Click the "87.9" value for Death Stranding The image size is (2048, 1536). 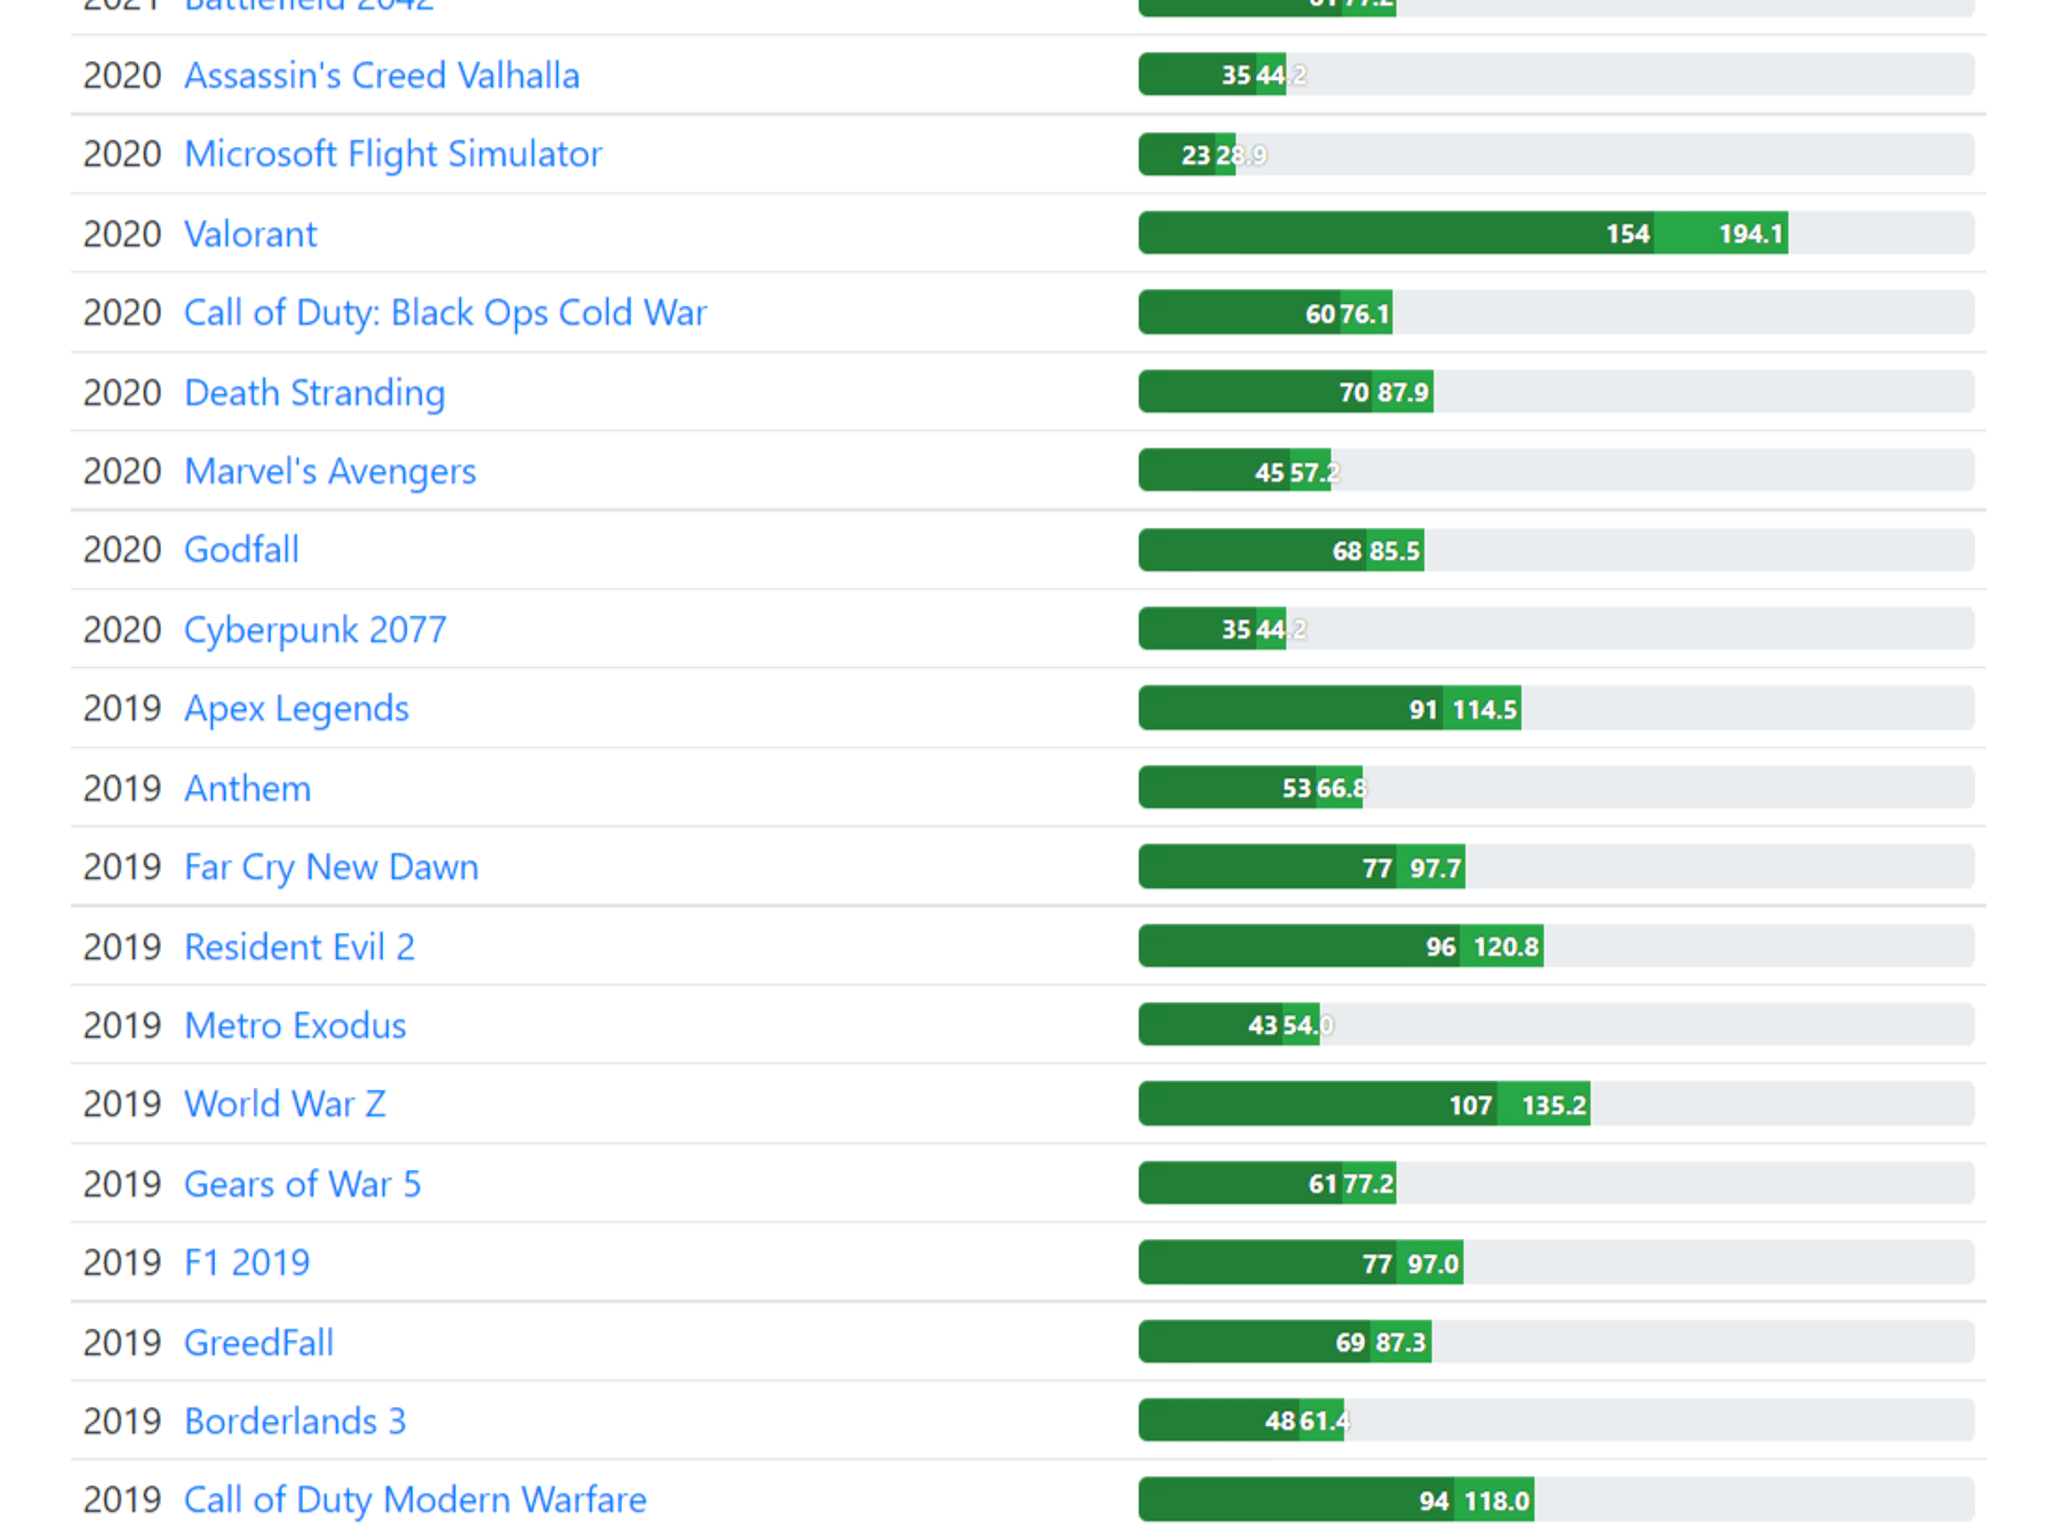(x=1402, y=392)
